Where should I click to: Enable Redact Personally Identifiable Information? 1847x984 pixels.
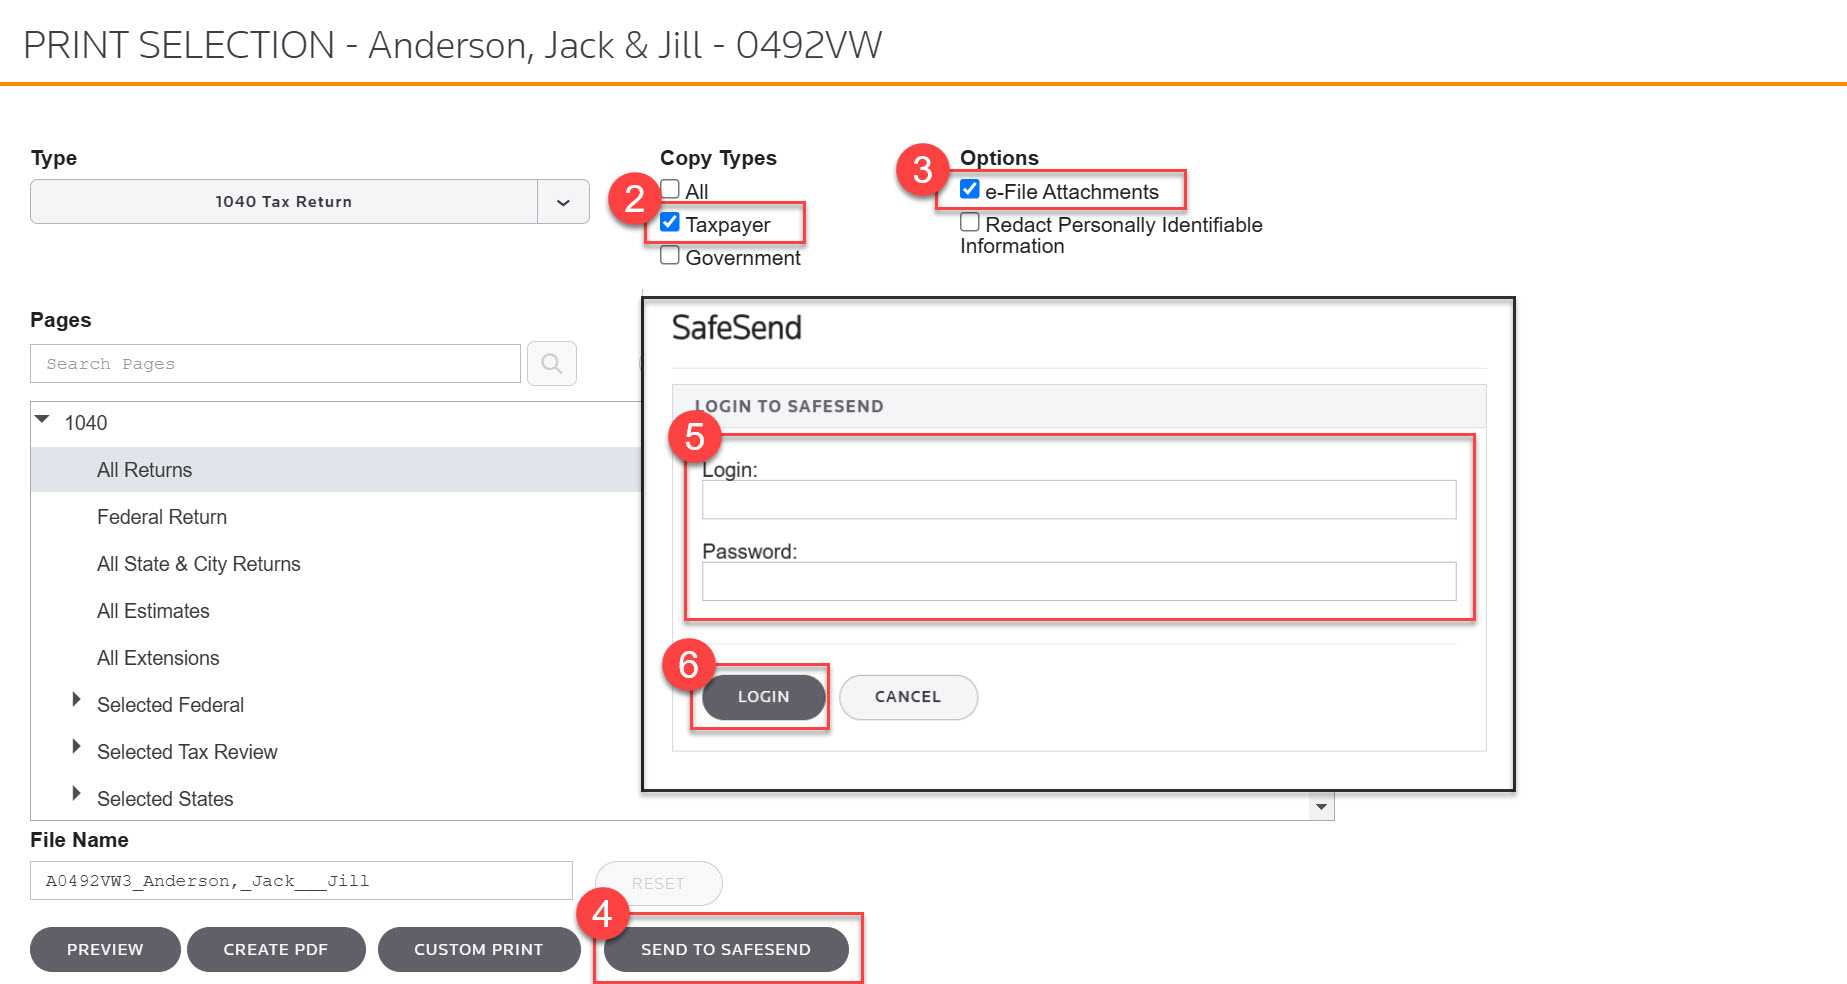969,223
